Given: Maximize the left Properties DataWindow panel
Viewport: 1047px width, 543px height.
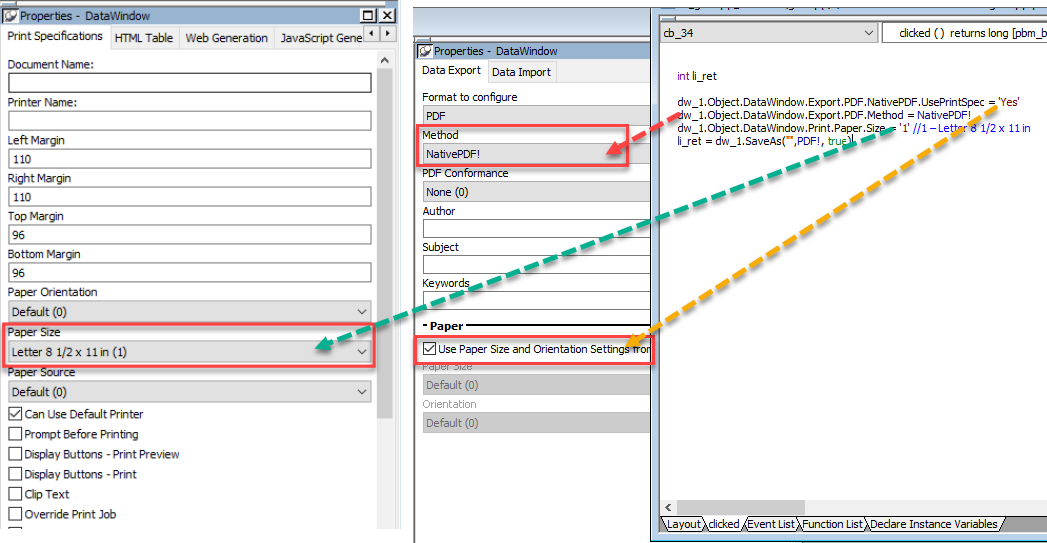Looking at the screenshot, I should pos(369,16).
